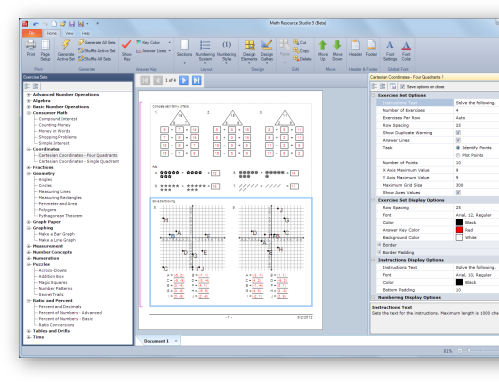
Task: Go to next page arrow button
Action: tap(184, 80)
